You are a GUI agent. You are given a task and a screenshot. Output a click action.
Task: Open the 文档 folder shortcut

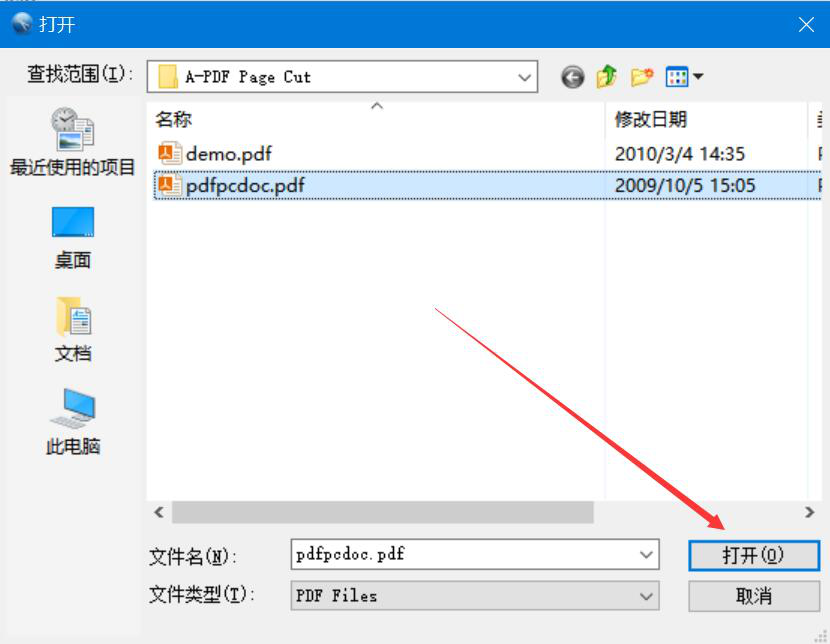pyautogui.click(x=73, y=330)
